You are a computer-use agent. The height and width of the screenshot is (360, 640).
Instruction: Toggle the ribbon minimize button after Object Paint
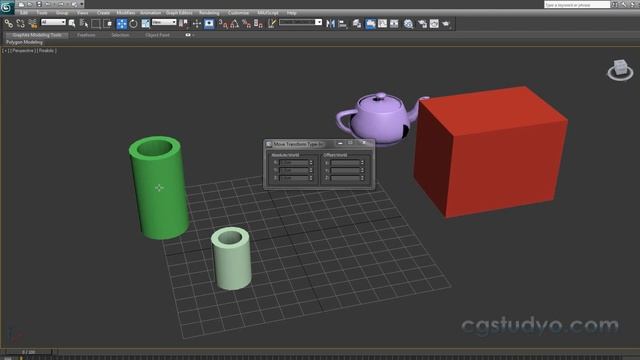pos(188,35)
